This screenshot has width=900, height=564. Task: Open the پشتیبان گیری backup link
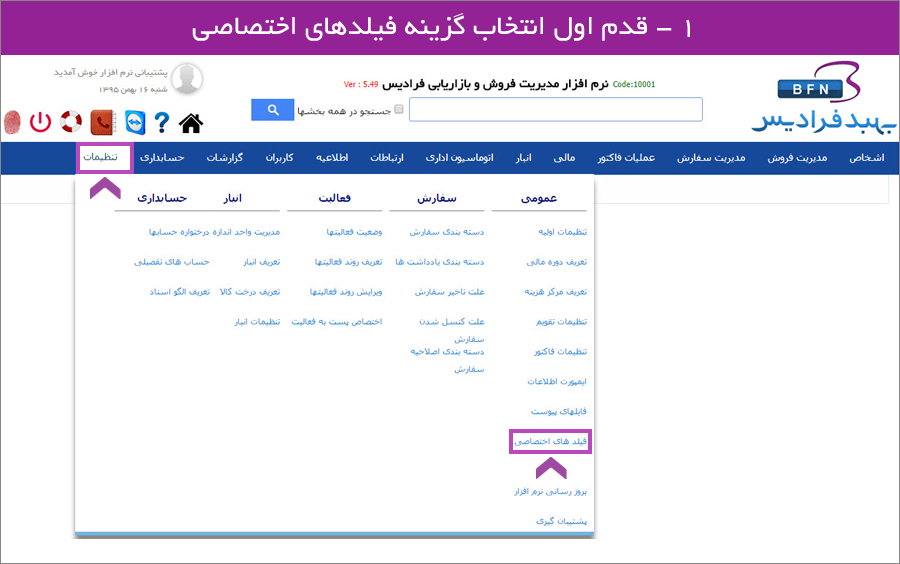[560, 522]
